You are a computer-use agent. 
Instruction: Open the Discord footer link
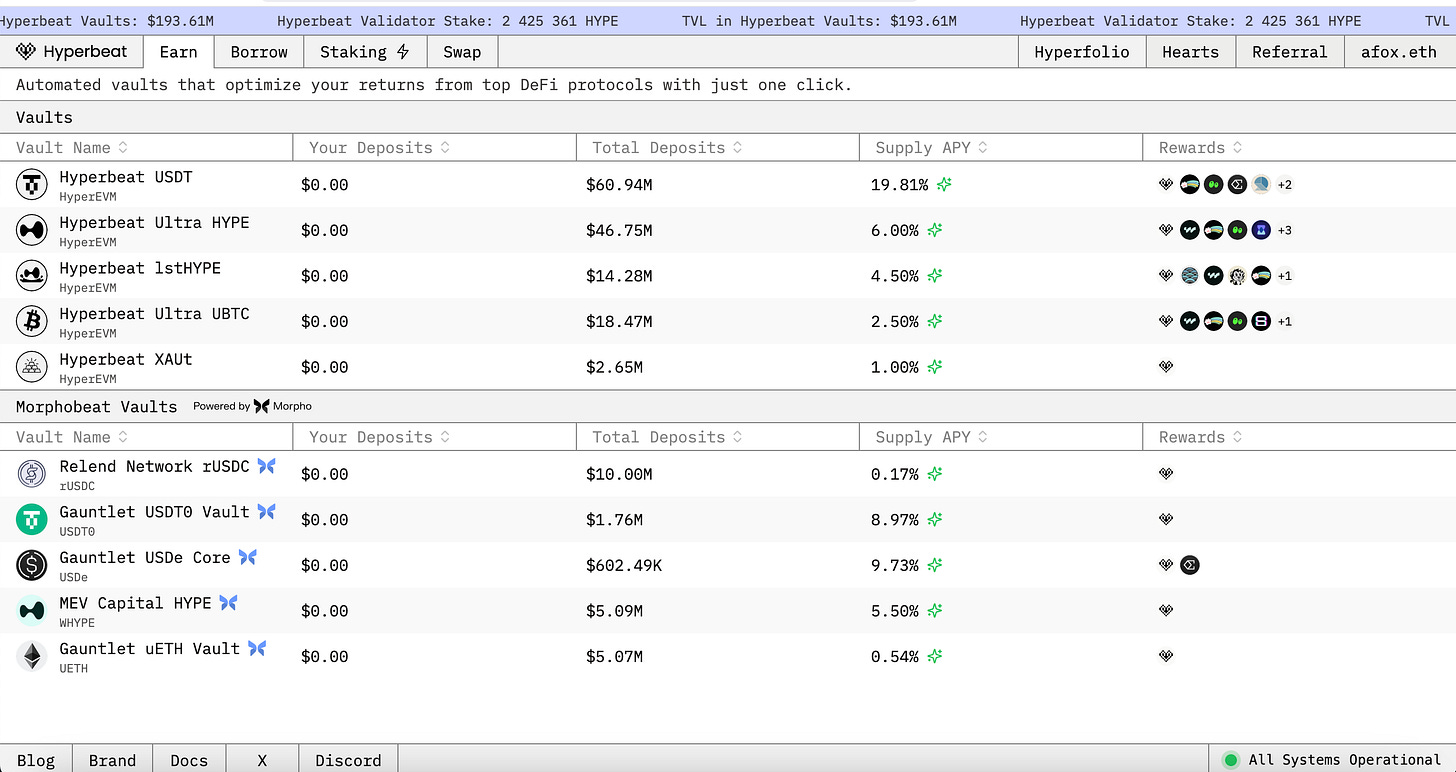pyautogui.click(x=348, y=760)
